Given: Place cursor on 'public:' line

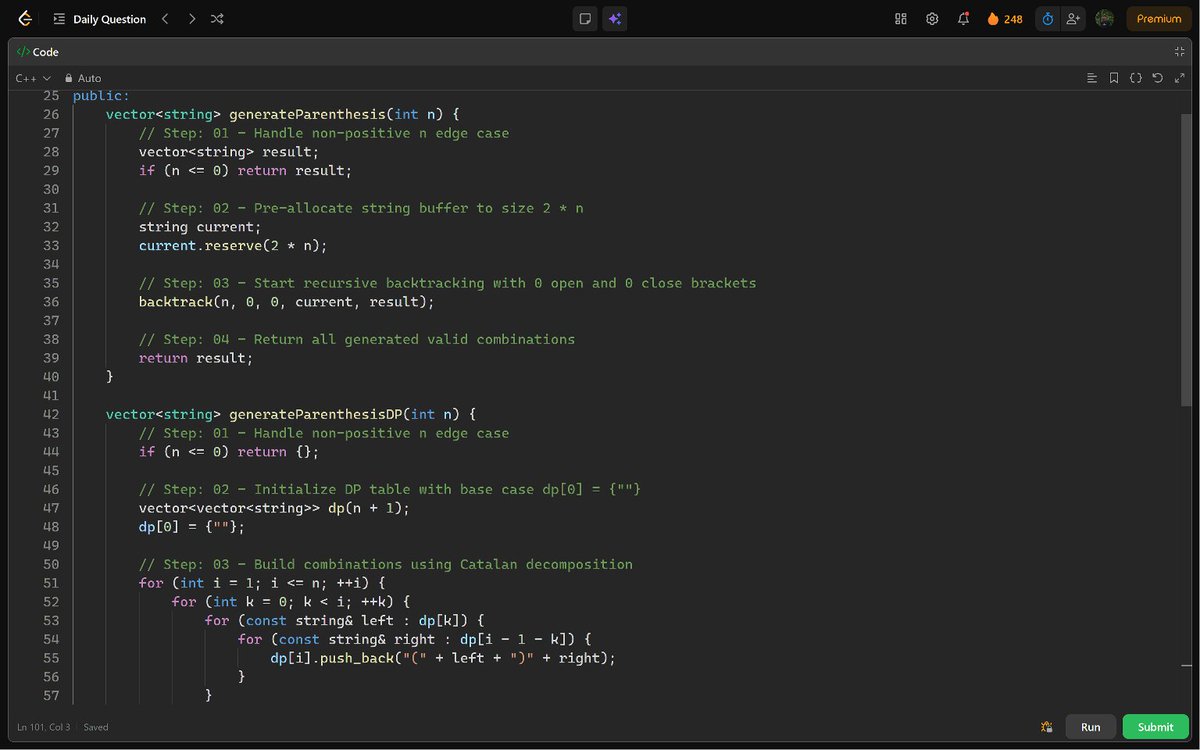Looking at the screenshot, I should tap(101, 96).
